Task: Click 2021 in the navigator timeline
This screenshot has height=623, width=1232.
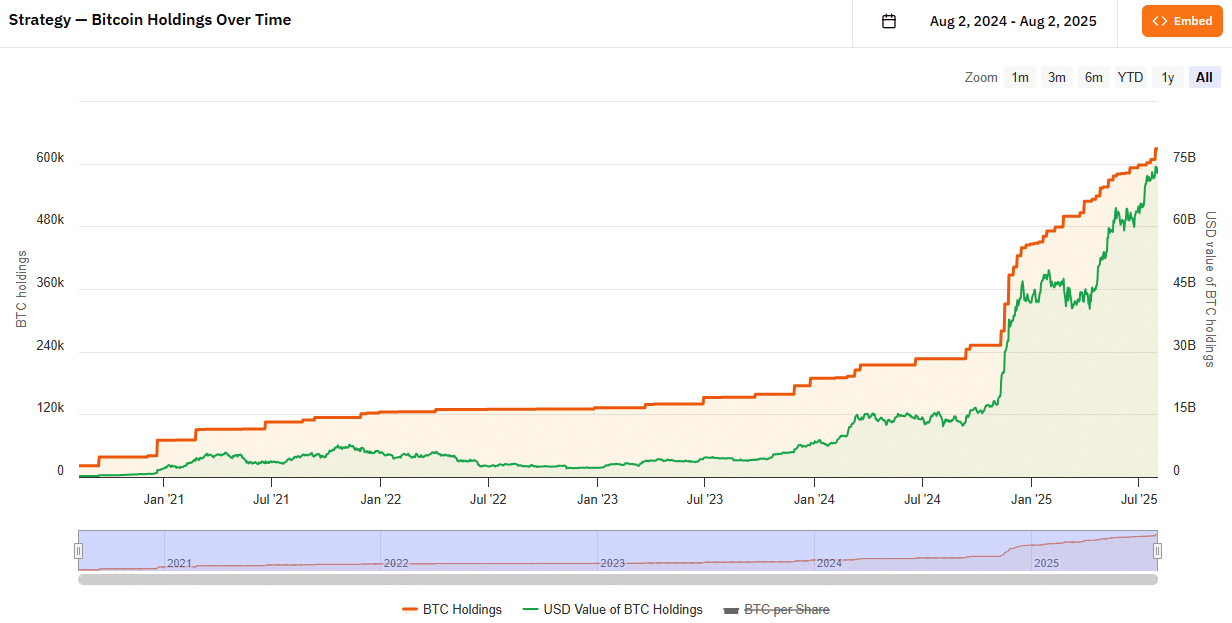Action: 179,563
